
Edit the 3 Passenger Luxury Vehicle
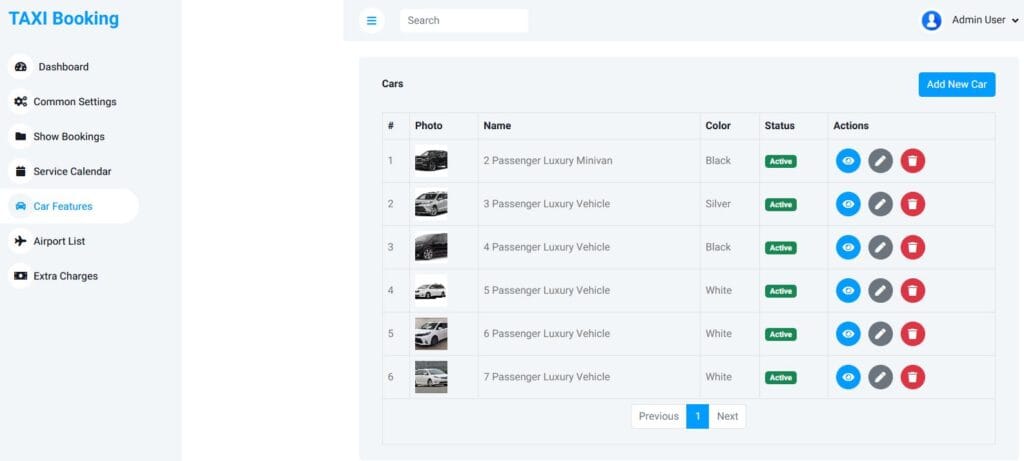(880, 204)
